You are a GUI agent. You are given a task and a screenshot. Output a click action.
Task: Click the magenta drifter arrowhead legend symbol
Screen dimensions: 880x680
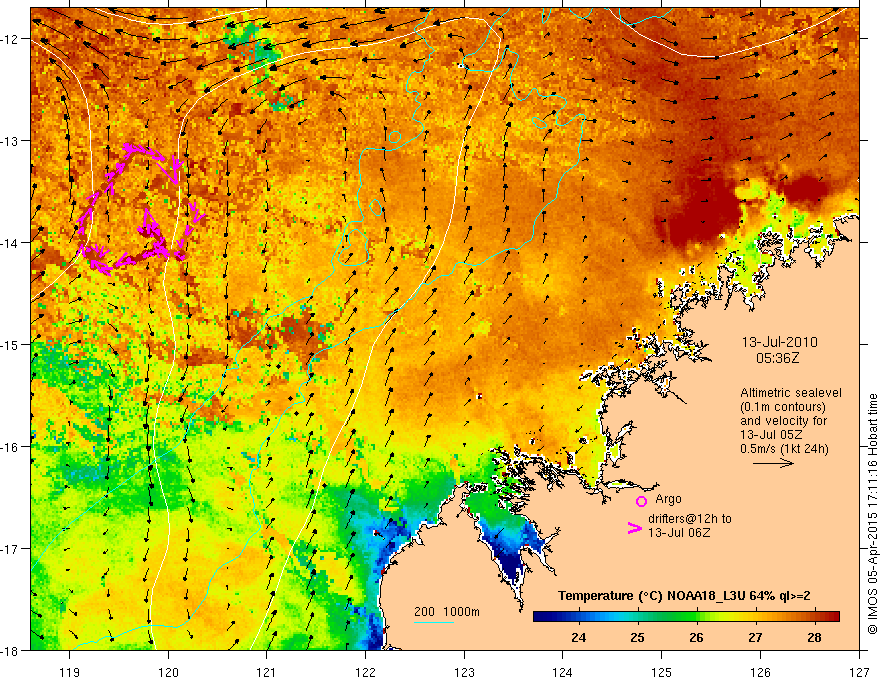pos(634,528)
